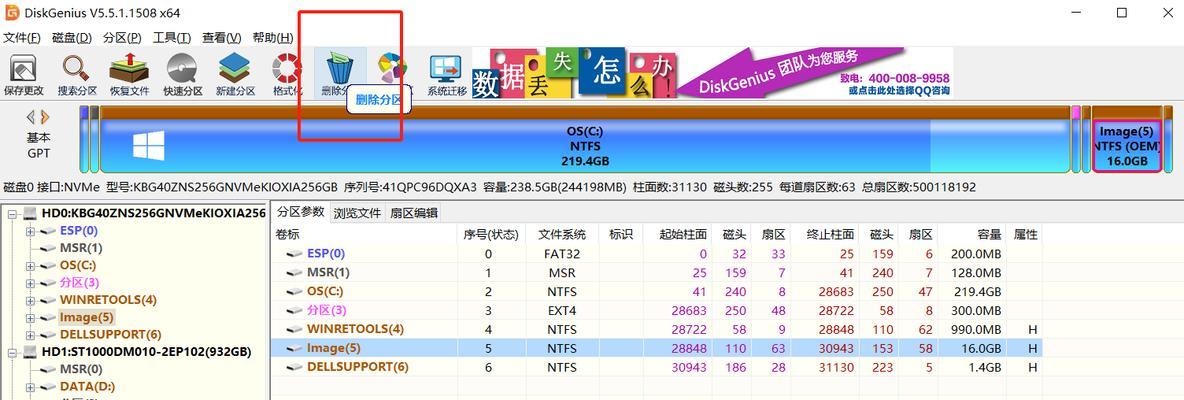Click the FAT32 file system cell

(562, 254)
